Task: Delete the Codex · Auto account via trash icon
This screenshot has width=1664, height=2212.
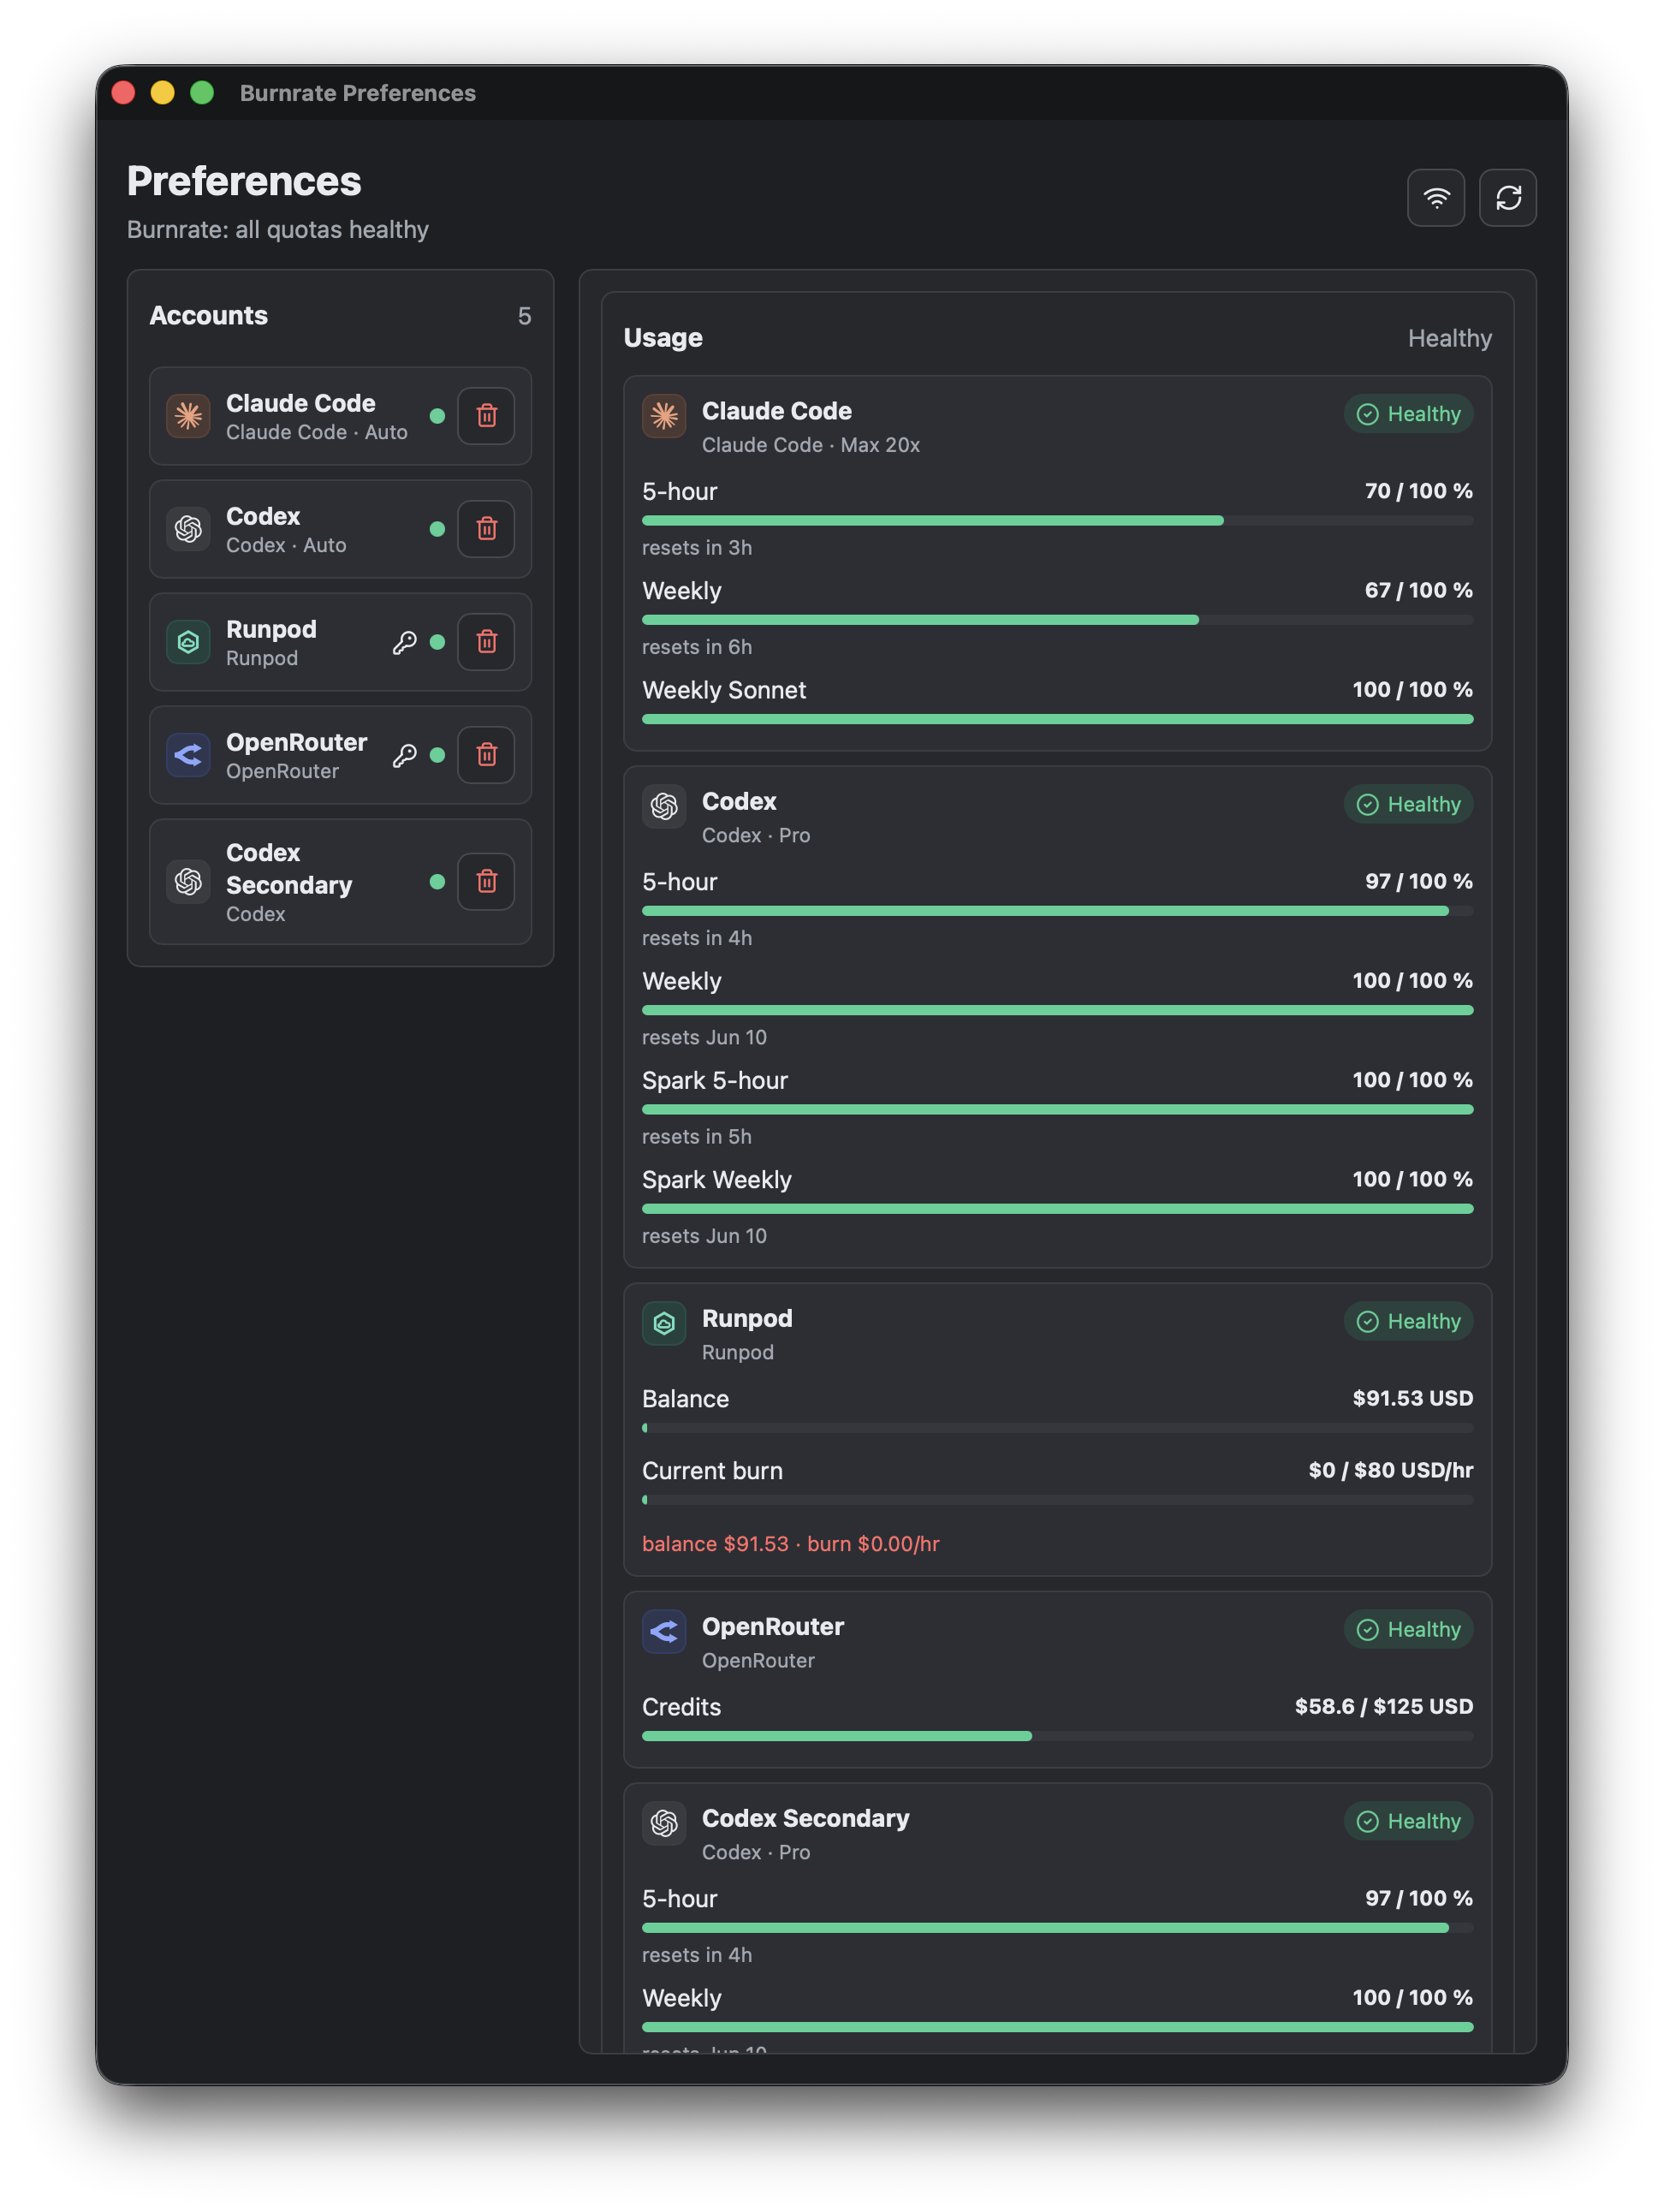Action: click(x=486, y=529)
